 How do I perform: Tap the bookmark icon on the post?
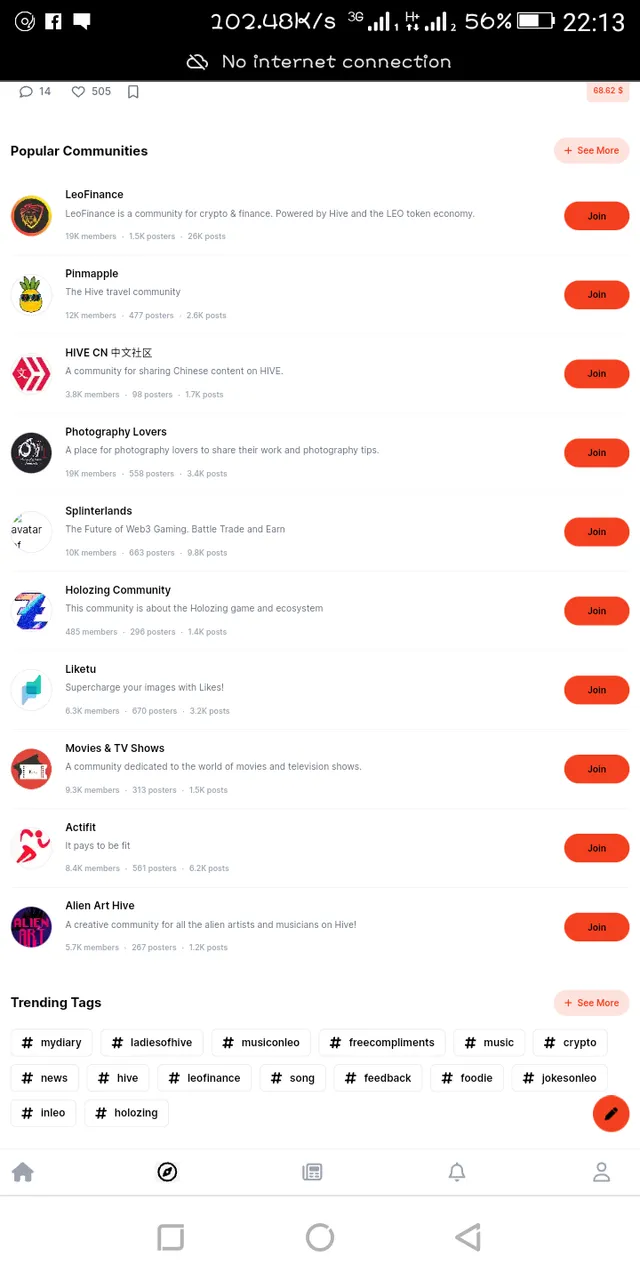pos(133,92)
